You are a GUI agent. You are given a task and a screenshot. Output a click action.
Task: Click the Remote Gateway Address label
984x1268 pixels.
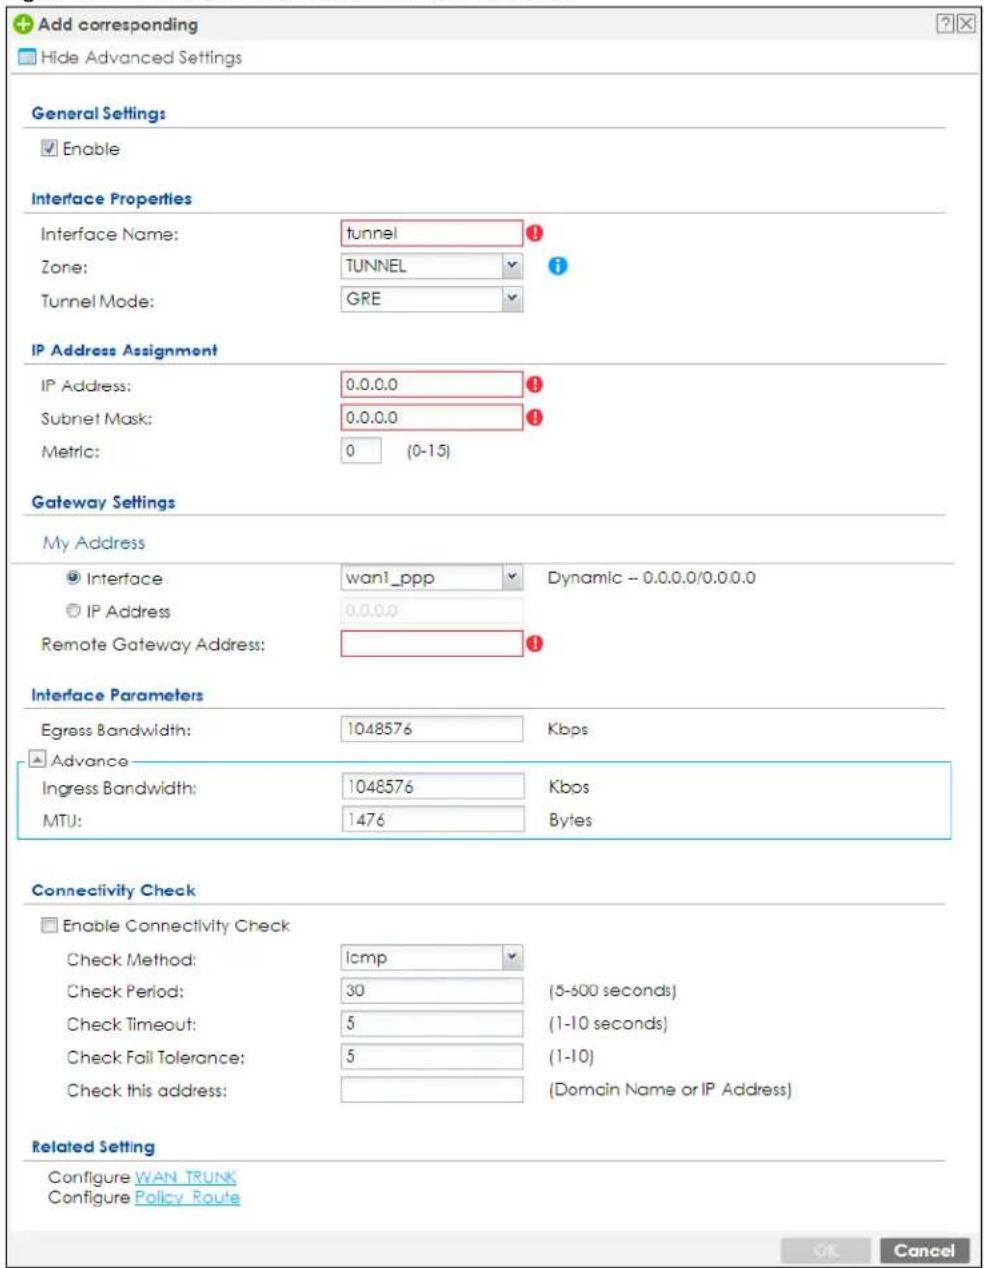(x=153, y=645)
